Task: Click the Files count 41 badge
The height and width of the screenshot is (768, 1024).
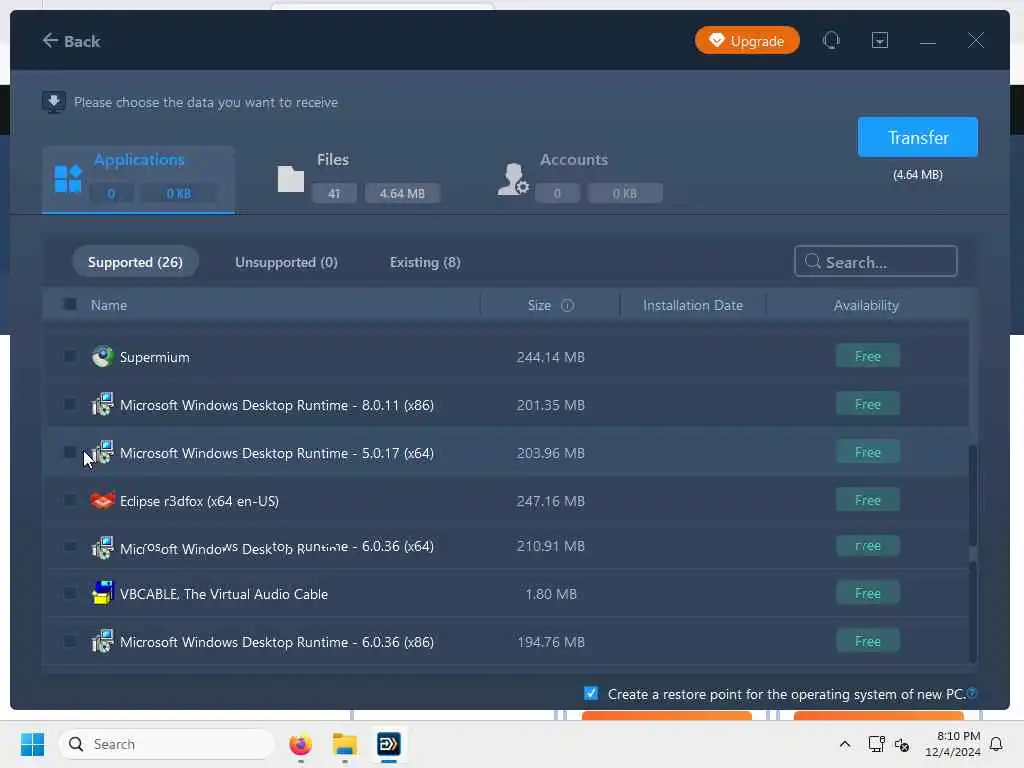Action: tap(334, 193)
